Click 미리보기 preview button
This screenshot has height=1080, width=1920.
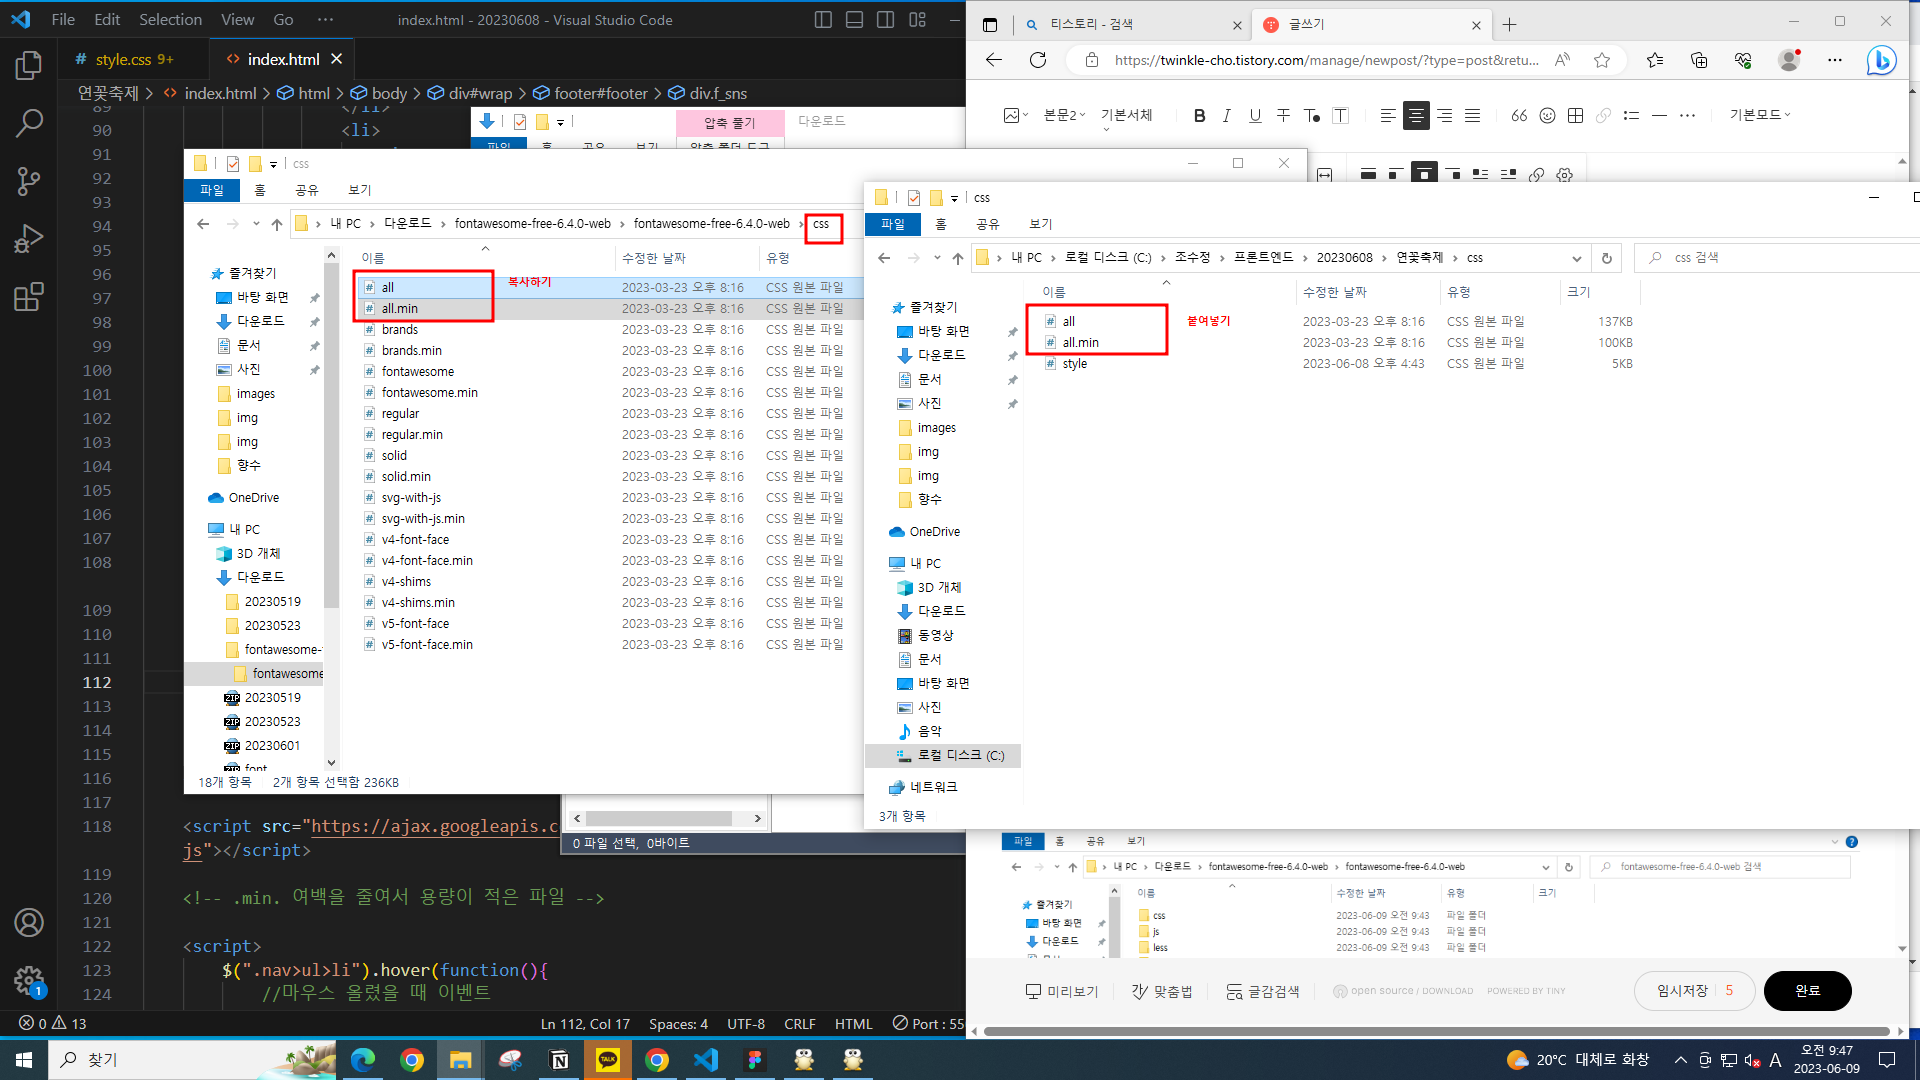[1061, 991]
